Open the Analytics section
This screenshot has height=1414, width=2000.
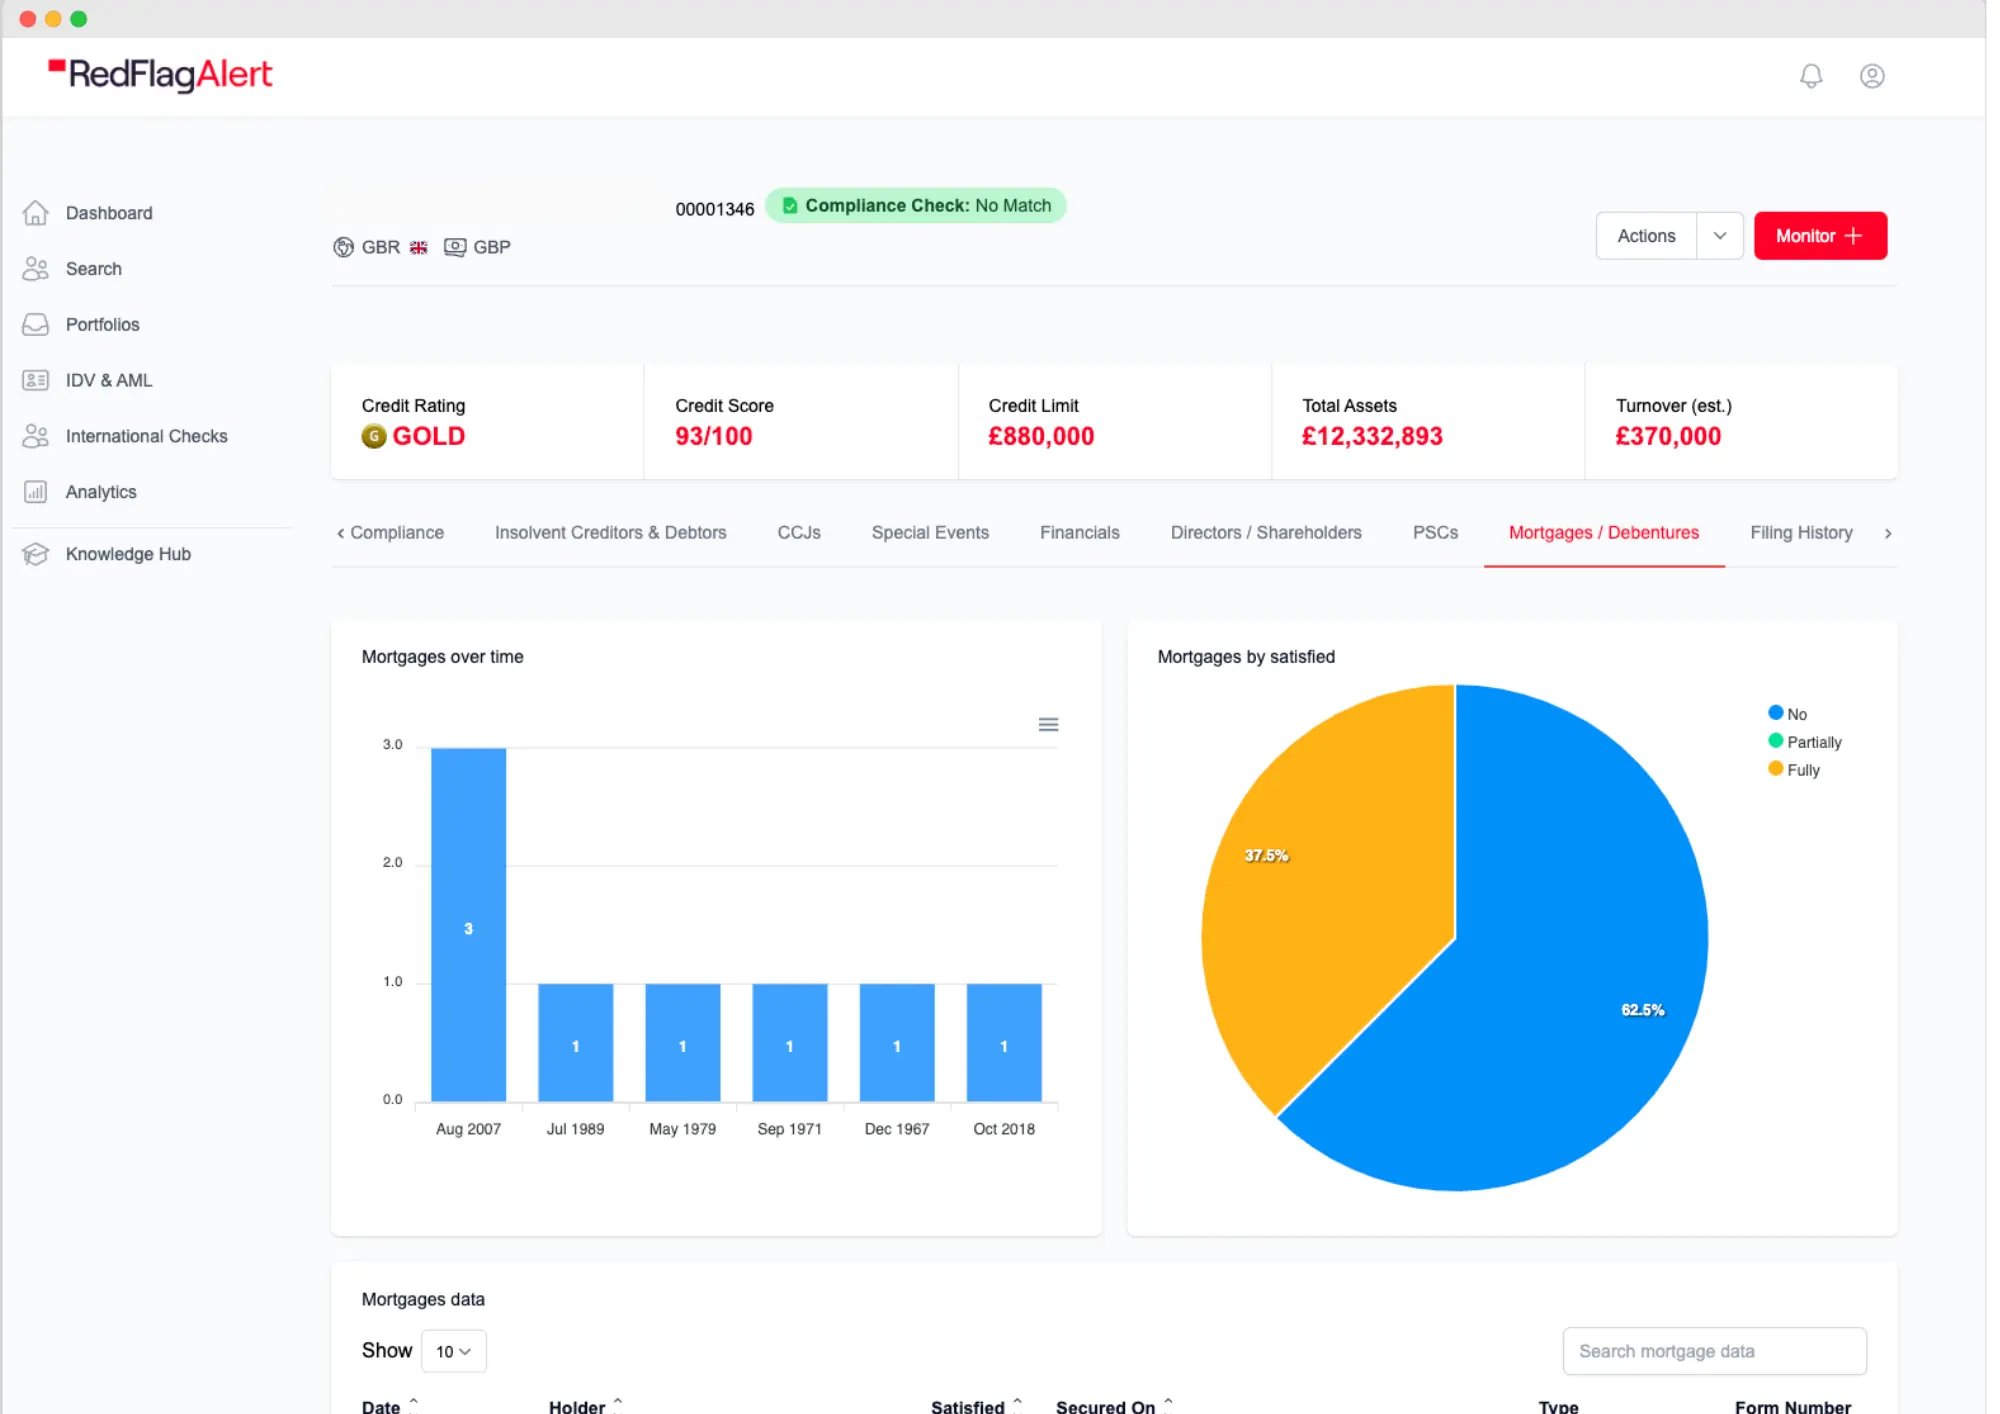click(101, 492)
